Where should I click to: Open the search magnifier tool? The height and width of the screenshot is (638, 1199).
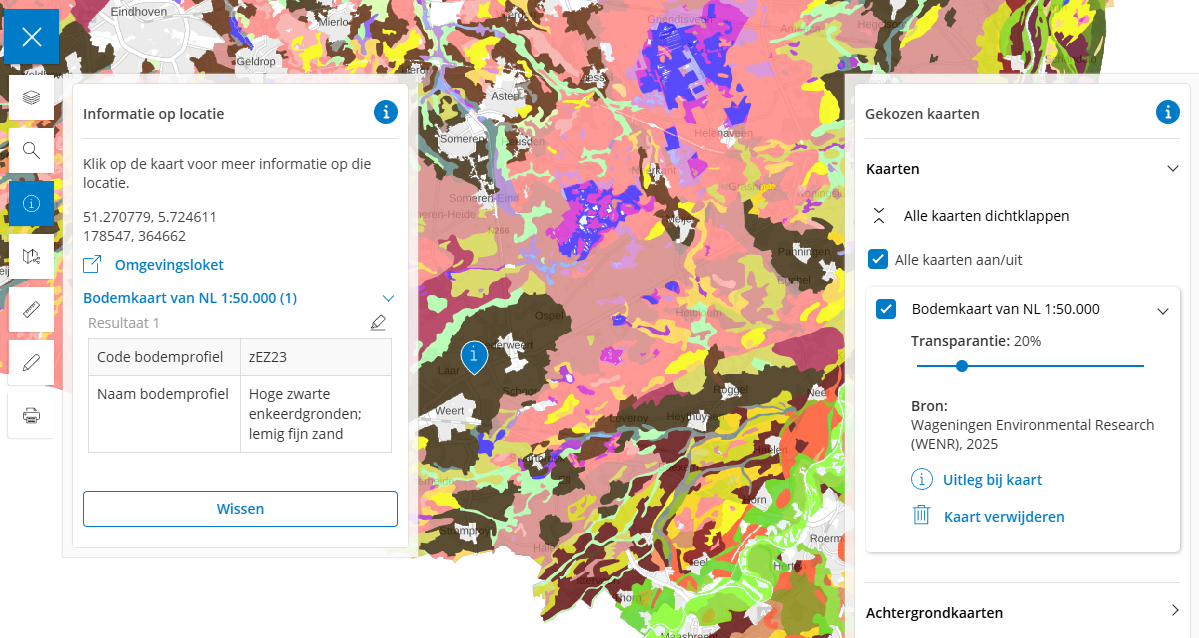click(x=31, y=151)
